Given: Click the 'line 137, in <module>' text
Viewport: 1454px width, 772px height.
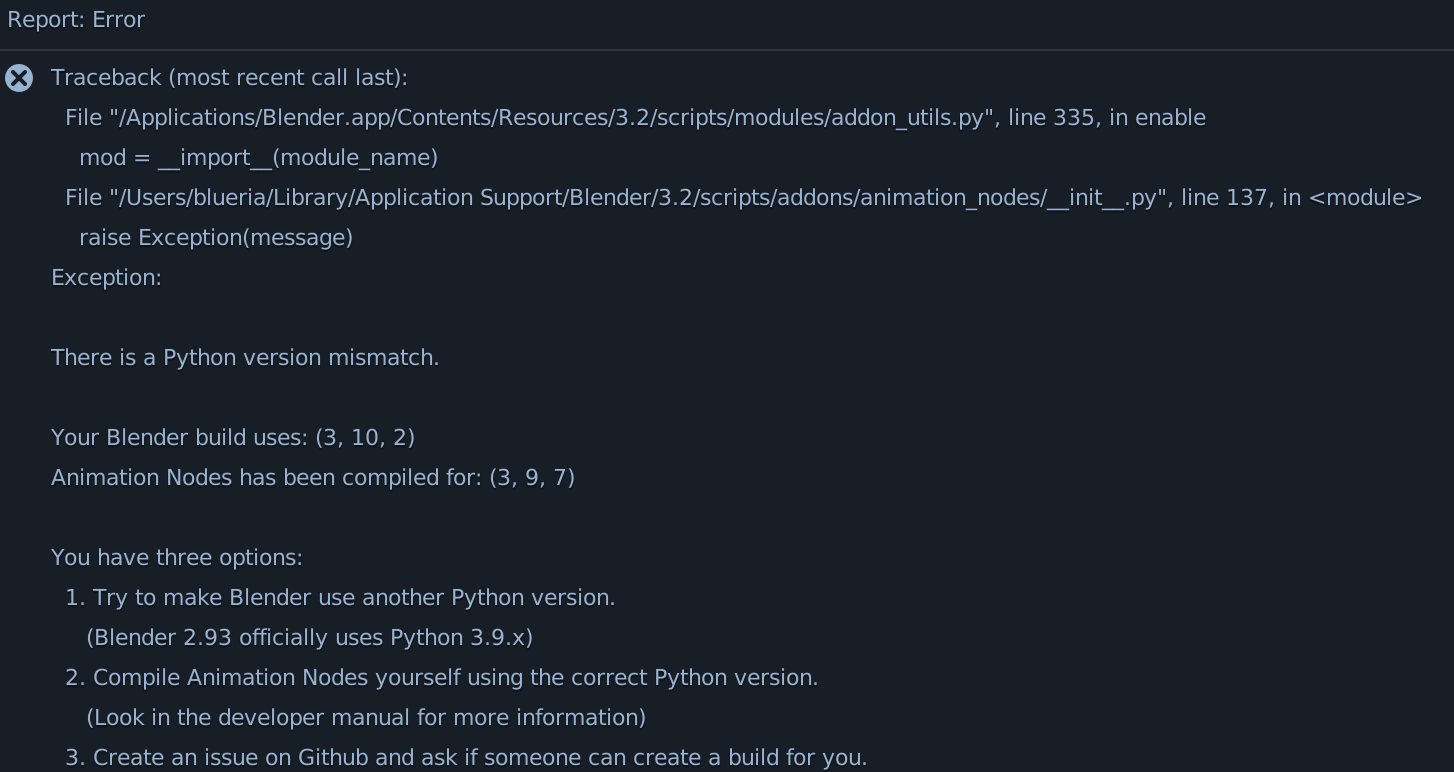Looking at the screenshot, I should (x=1300, y=198).
